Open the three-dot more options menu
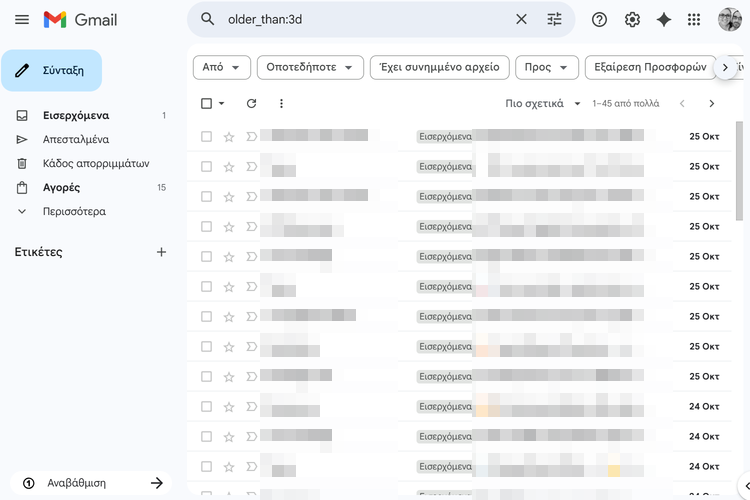750x500 pixels. pos(281,103)
